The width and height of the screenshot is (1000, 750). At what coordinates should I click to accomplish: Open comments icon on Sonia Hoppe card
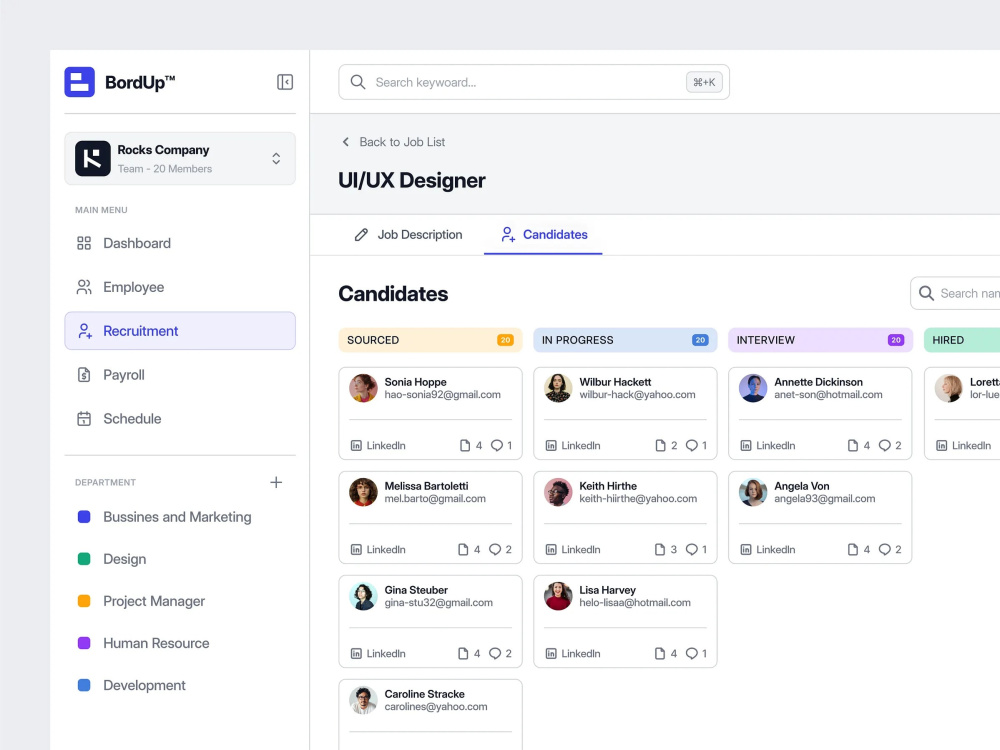click(496, 445)
